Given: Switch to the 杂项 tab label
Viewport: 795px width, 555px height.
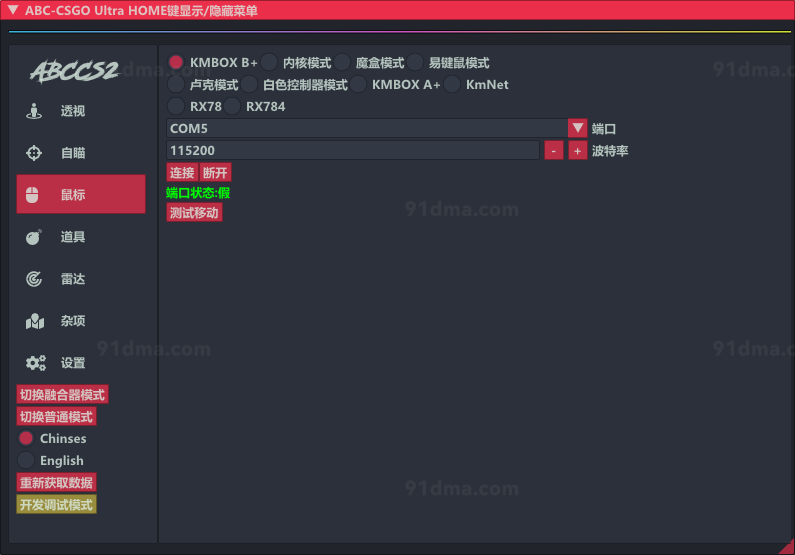Looking at the screenshot, I should coord(73,321).
